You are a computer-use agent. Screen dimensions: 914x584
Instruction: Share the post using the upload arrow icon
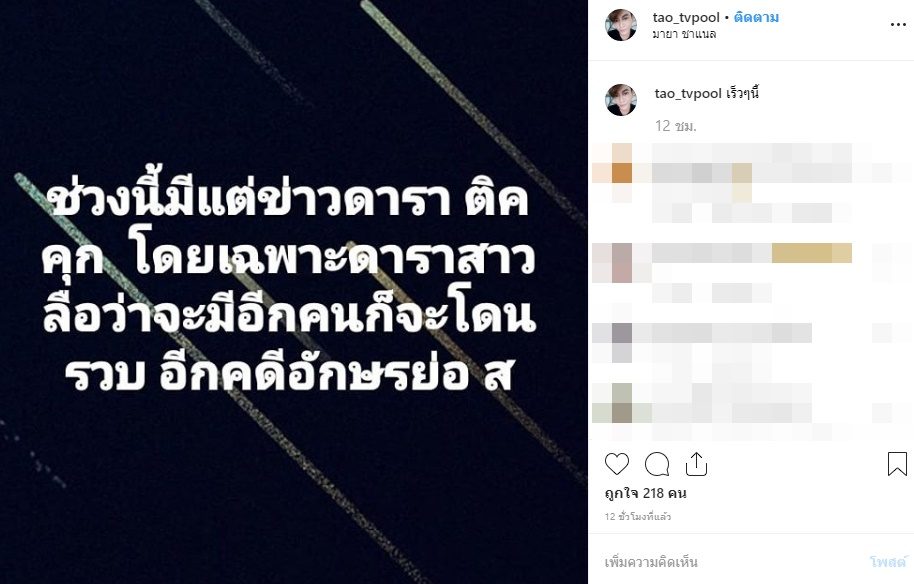[697, 464]
